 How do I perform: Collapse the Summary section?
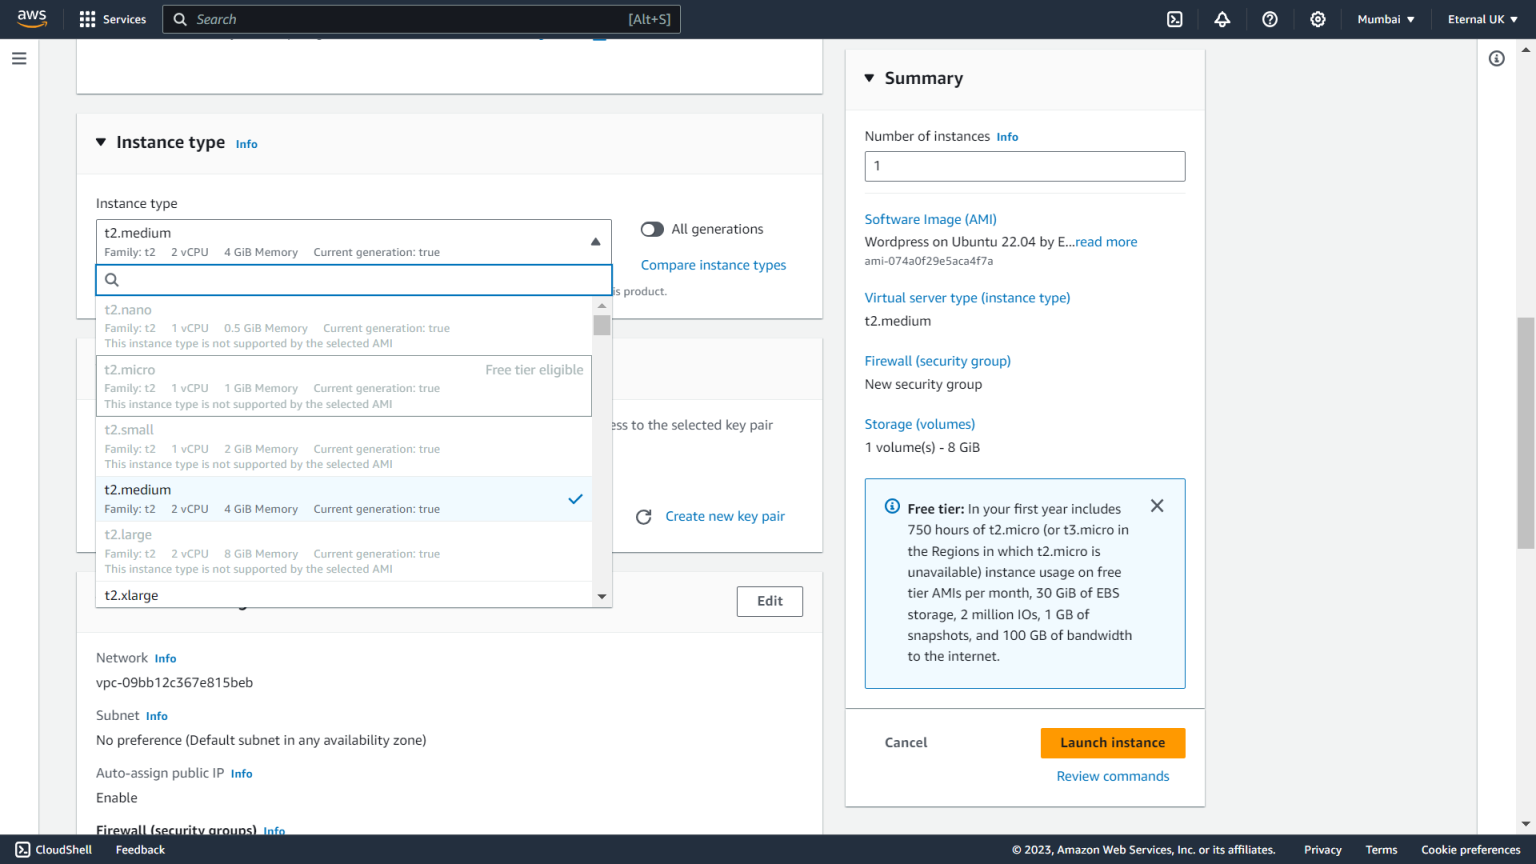click(x=869, y=78)
